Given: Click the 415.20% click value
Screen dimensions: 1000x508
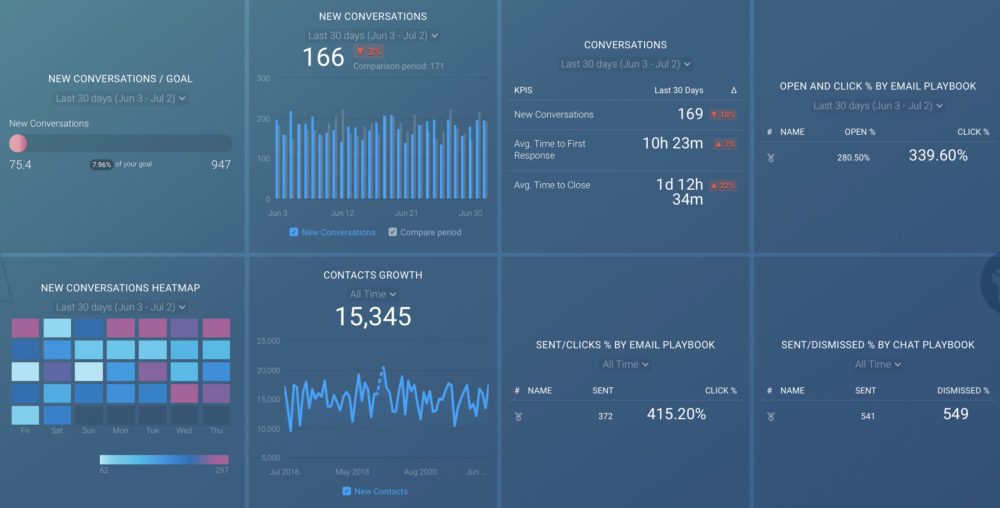Looking at the screenshot, I should click(676, 414).
